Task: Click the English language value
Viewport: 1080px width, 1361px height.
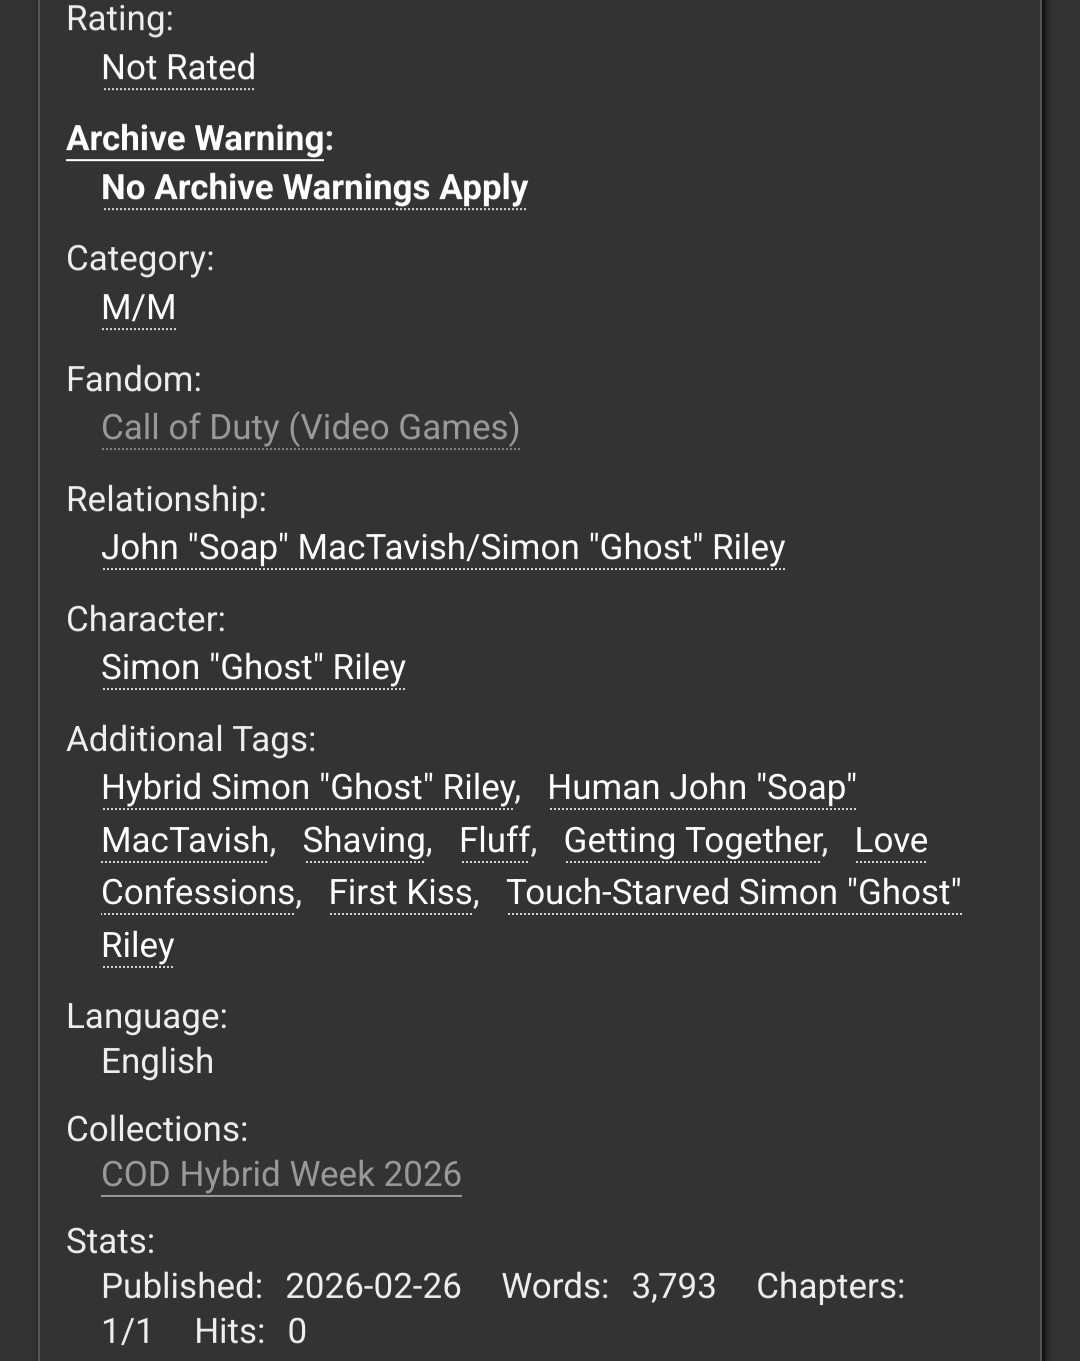Action: 158,1062
